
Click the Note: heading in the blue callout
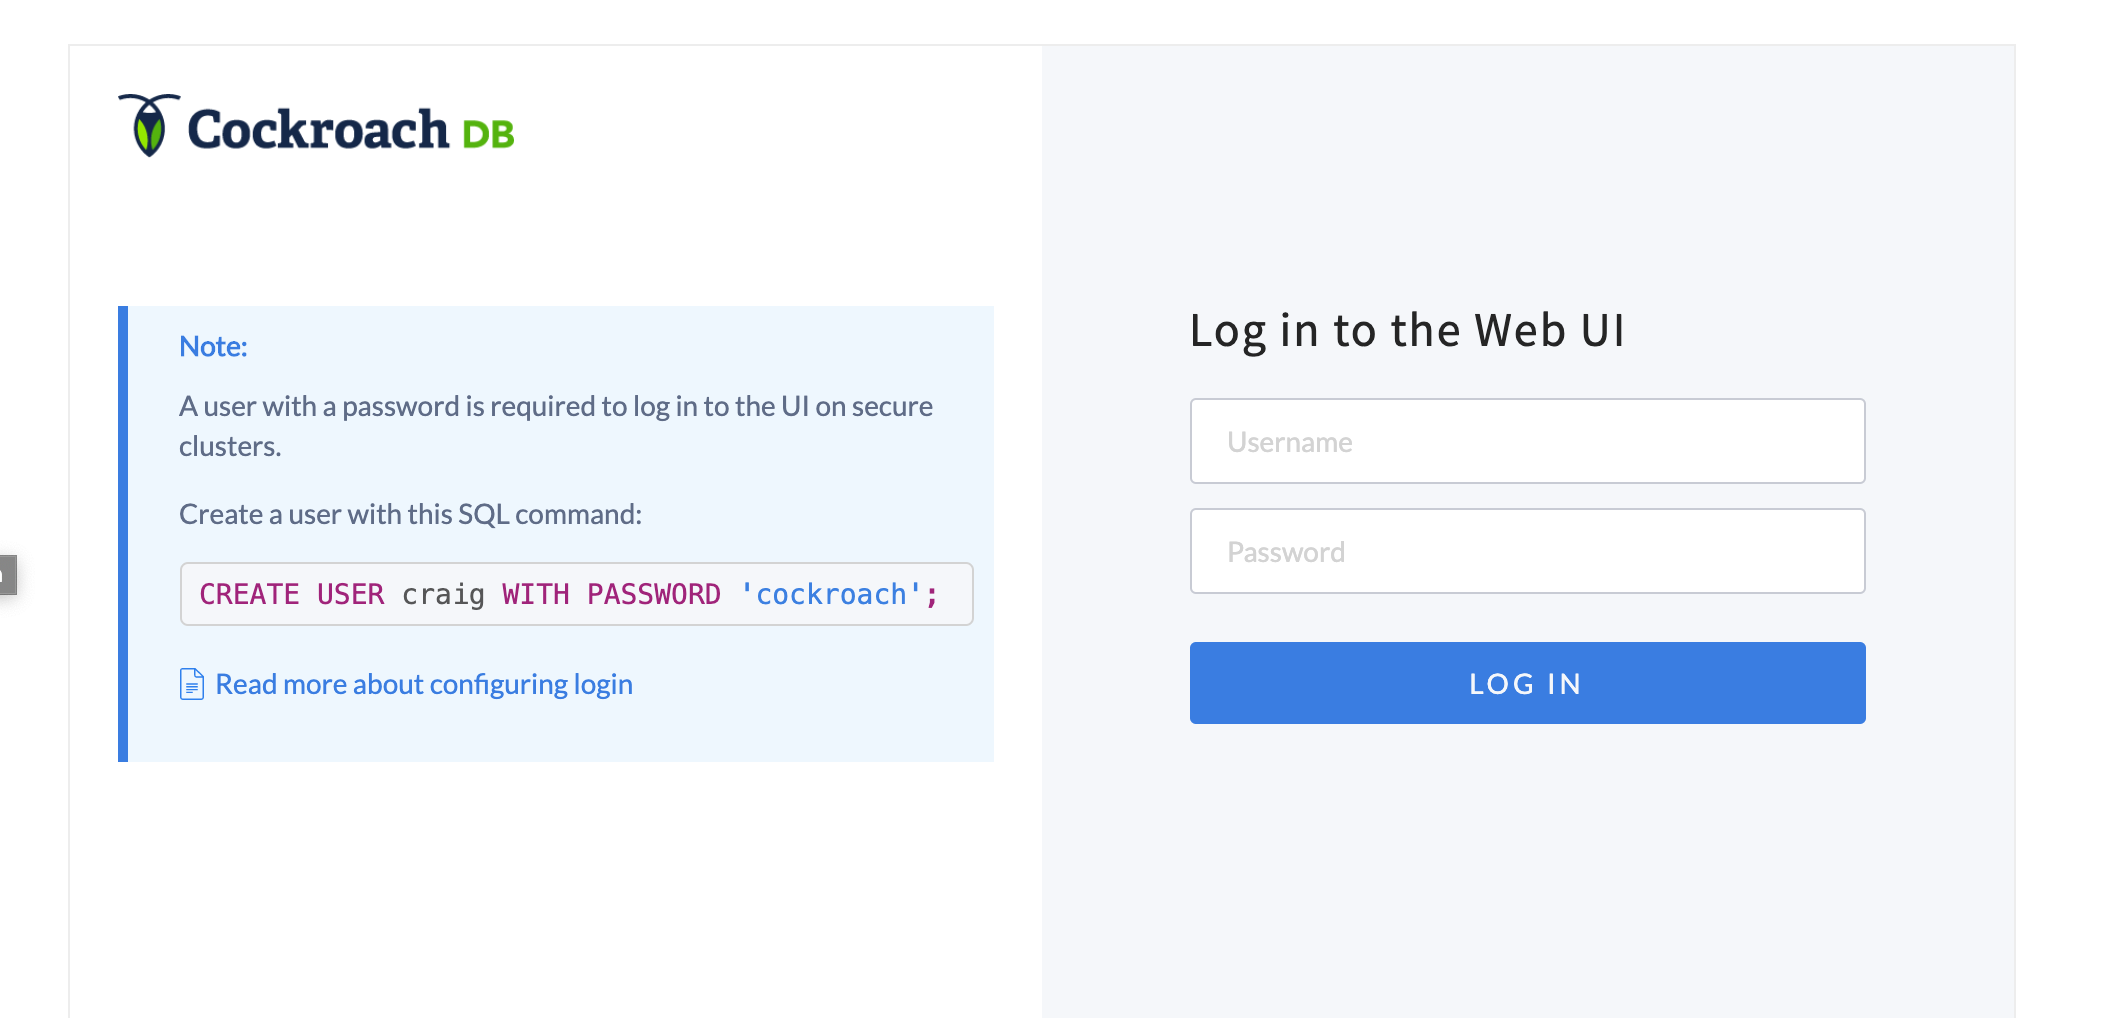pos(212,345)
